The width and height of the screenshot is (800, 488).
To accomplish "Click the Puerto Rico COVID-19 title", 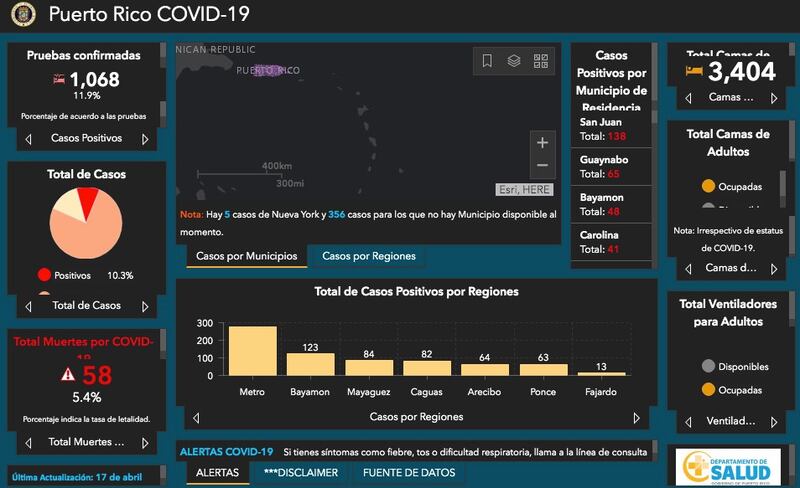I will point(149,14).
